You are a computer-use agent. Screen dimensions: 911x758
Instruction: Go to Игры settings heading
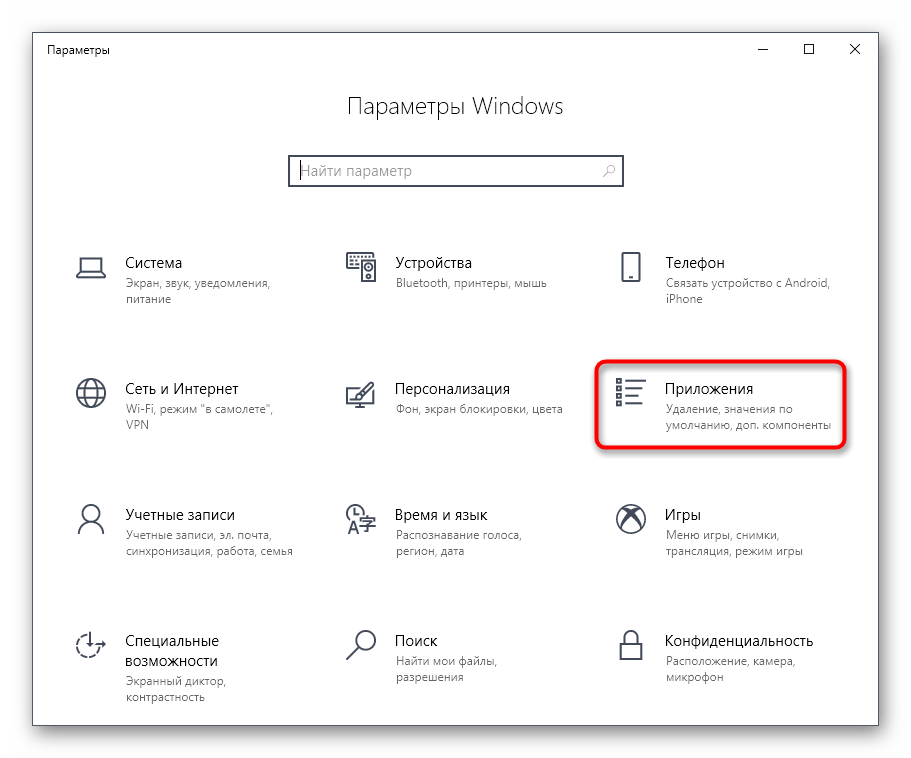tap(683, 515)
